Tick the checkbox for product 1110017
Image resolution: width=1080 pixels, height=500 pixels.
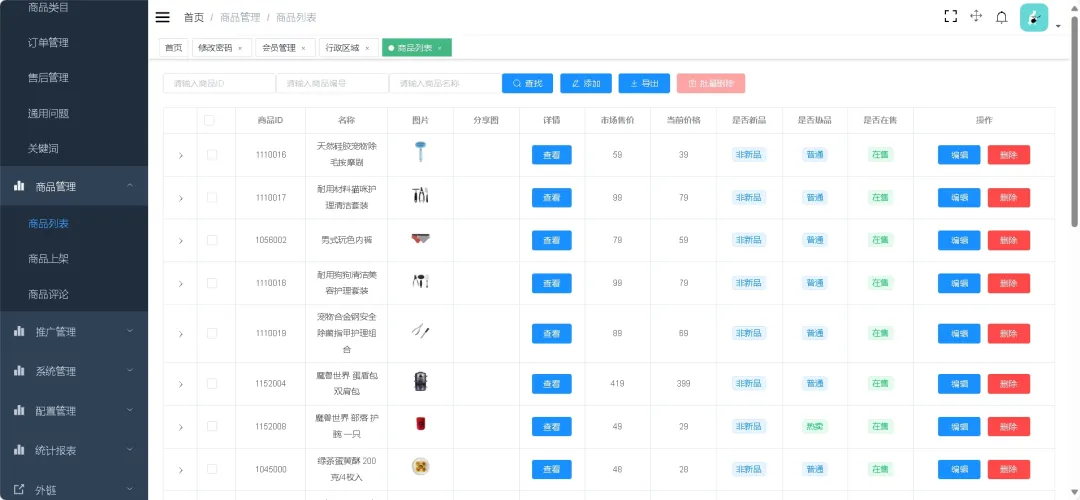coord(211,197)
